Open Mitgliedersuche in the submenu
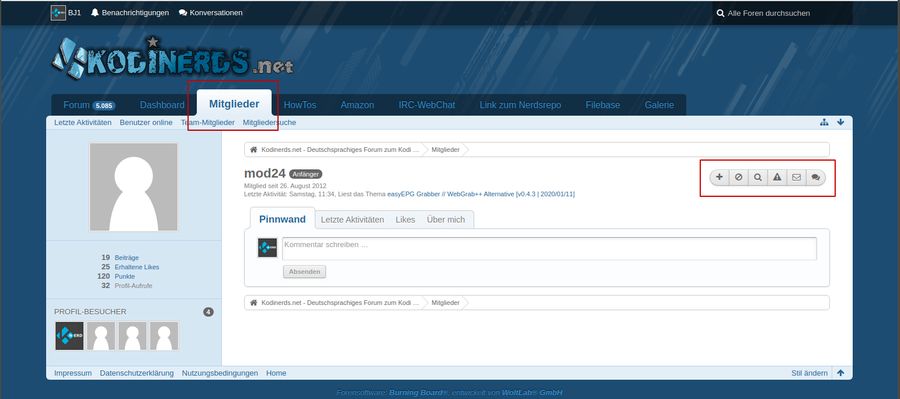This screenshot has width=900, height=399. coord(269,122)
